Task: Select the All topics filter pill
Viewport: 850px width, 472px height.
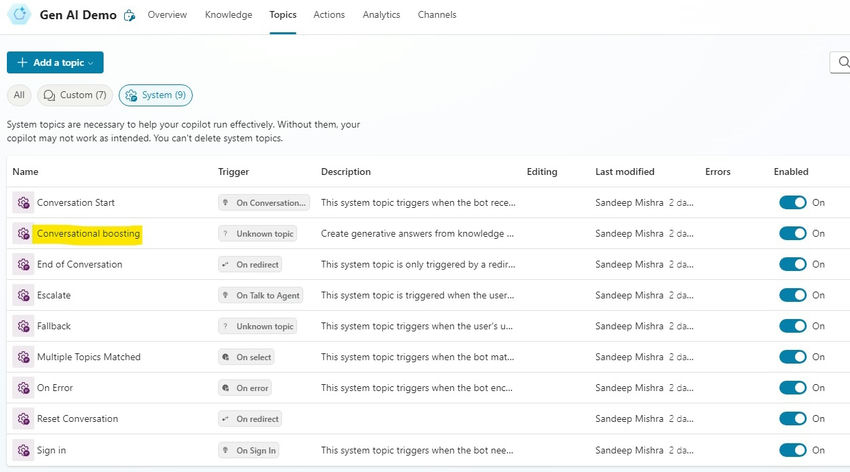Action: (19, 95)
